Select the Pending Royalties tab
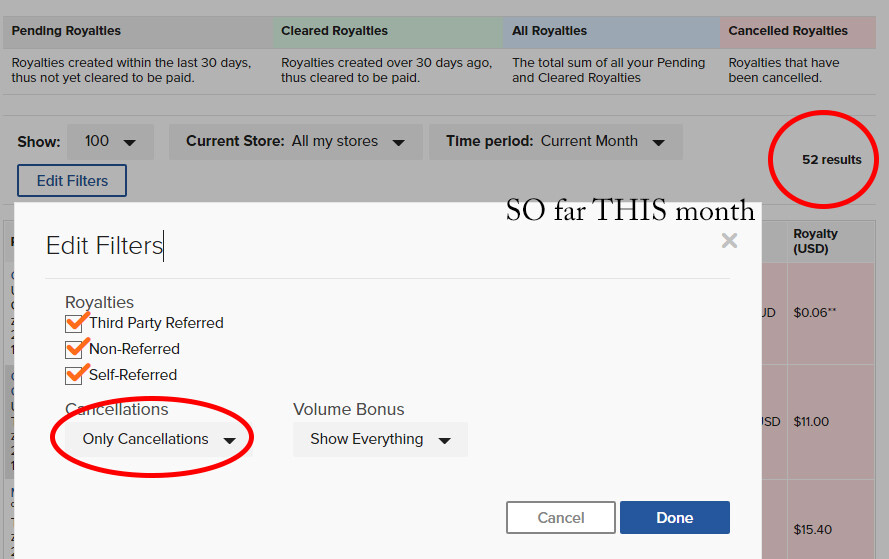Image resolution: width=889 pixels, height=559 pixels. 138,32
